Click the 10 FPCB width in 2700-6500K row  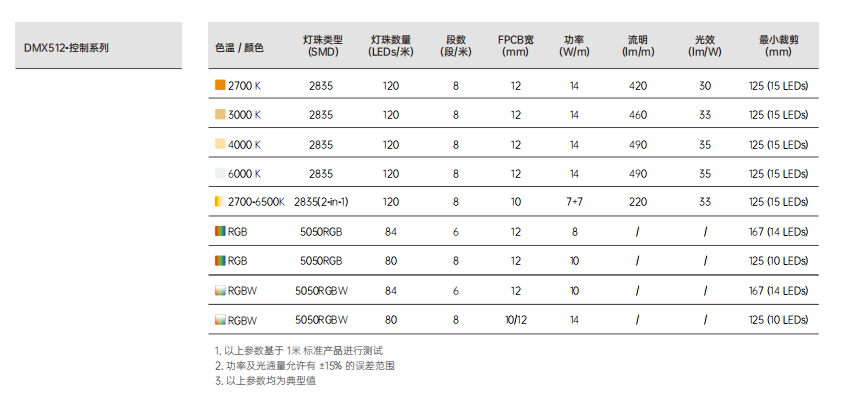pos(515,202)
